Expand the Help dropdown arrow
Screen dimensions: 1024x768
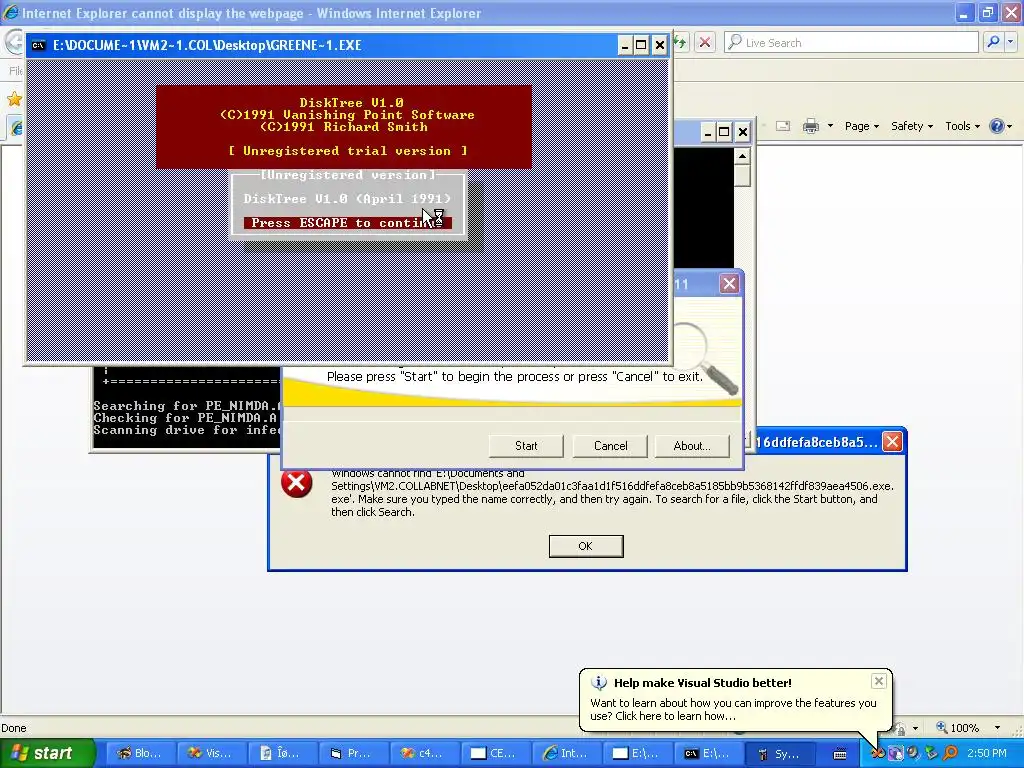[x=1010, y=127]
